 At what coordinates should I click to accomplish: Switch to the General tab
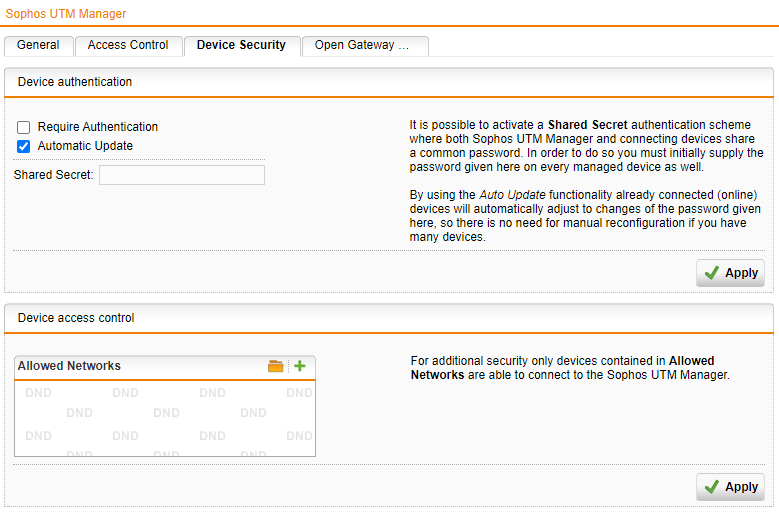coord(38,45)
